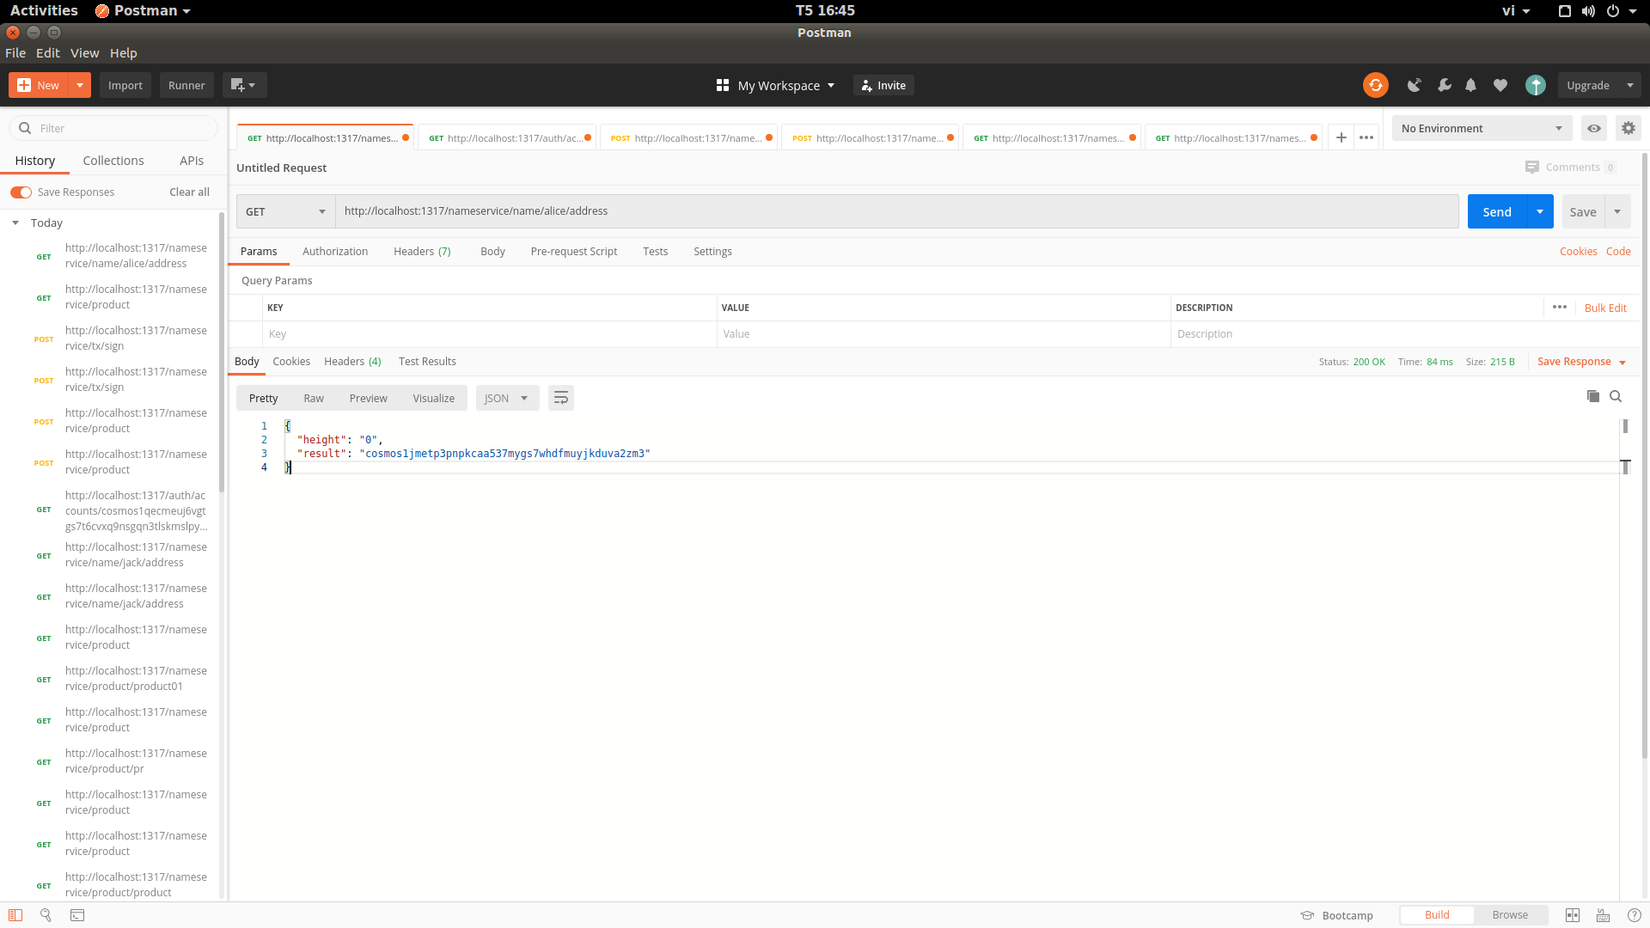Open the tab options three dots
The image size is (1650, 928).
pyautogui.click(x=1366, y=138)
